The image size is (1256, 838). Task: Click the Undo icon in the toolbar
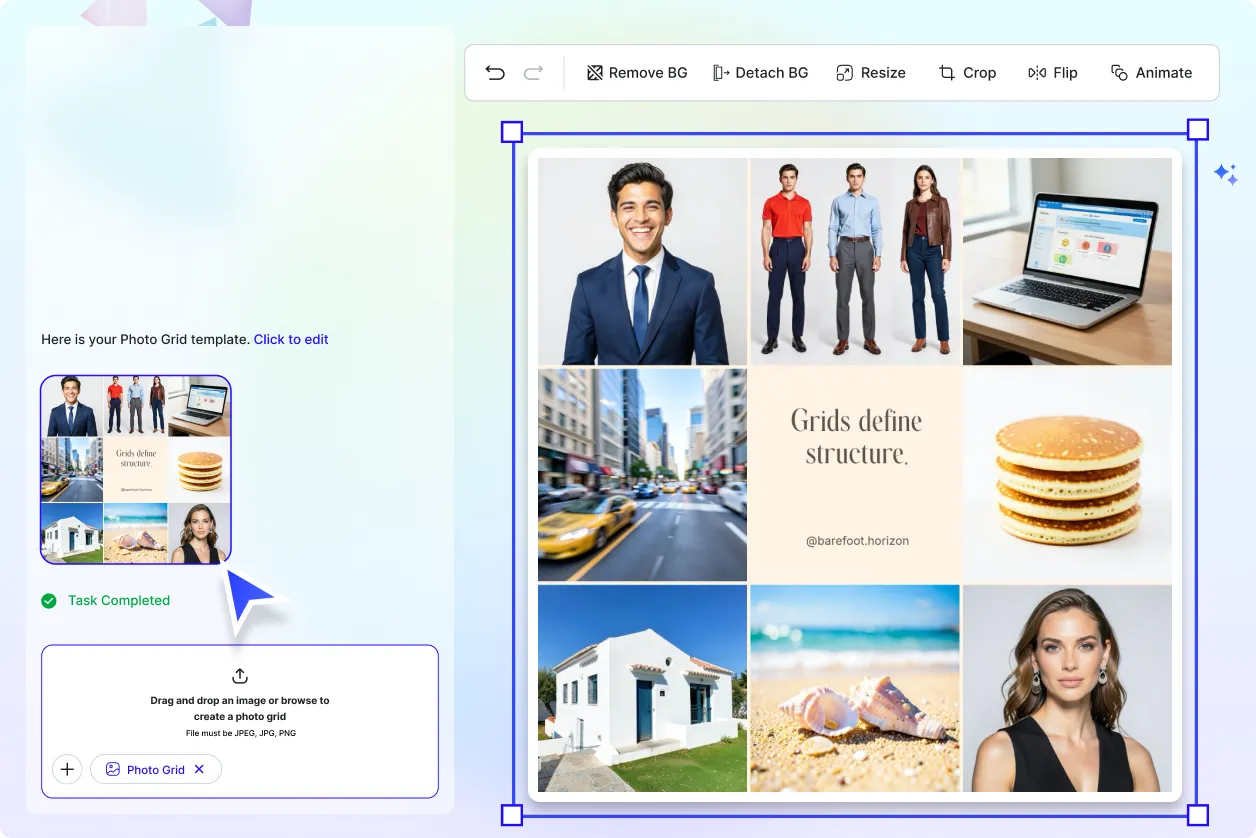(x=494, y=72)
